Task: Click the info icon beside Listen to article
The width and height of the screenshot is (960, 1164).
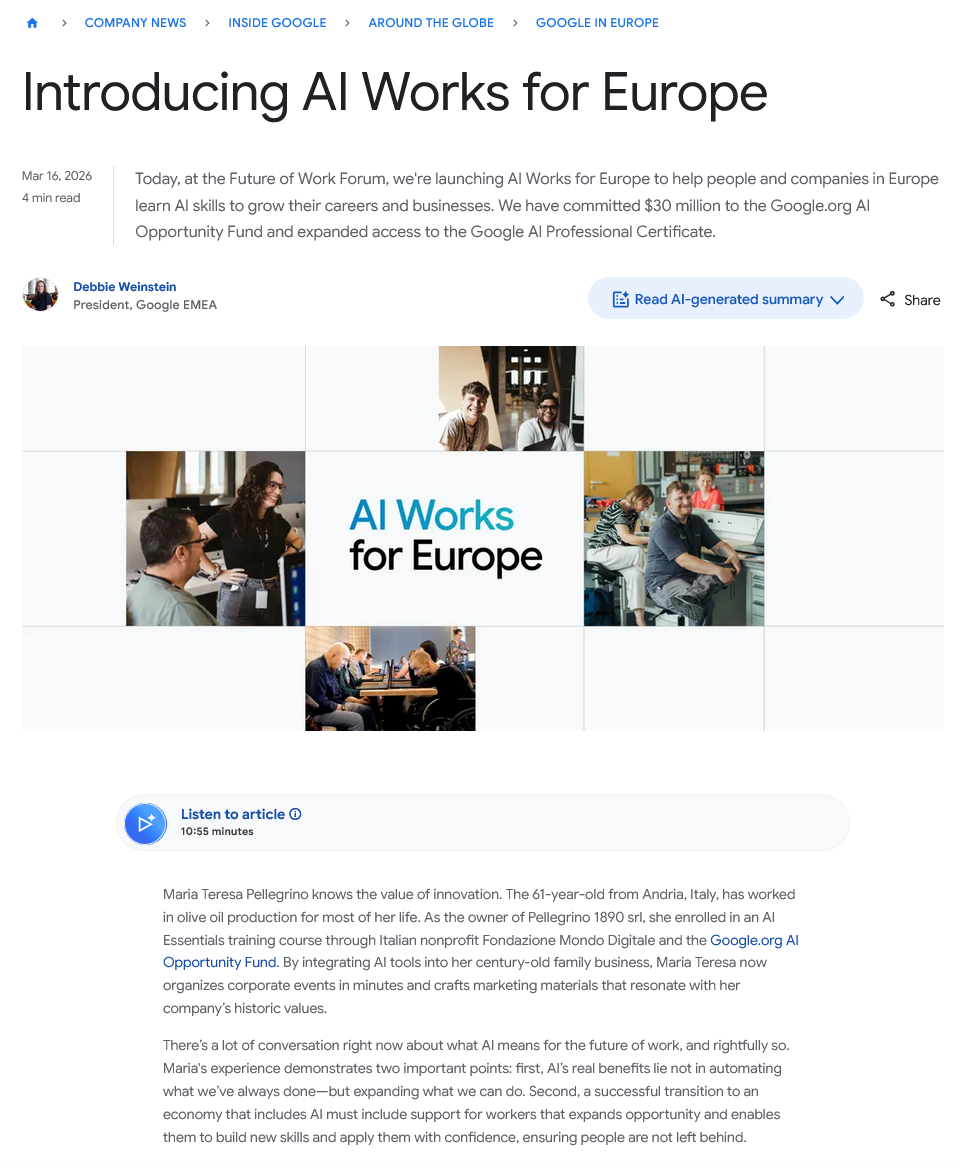Action: [295, 814]
